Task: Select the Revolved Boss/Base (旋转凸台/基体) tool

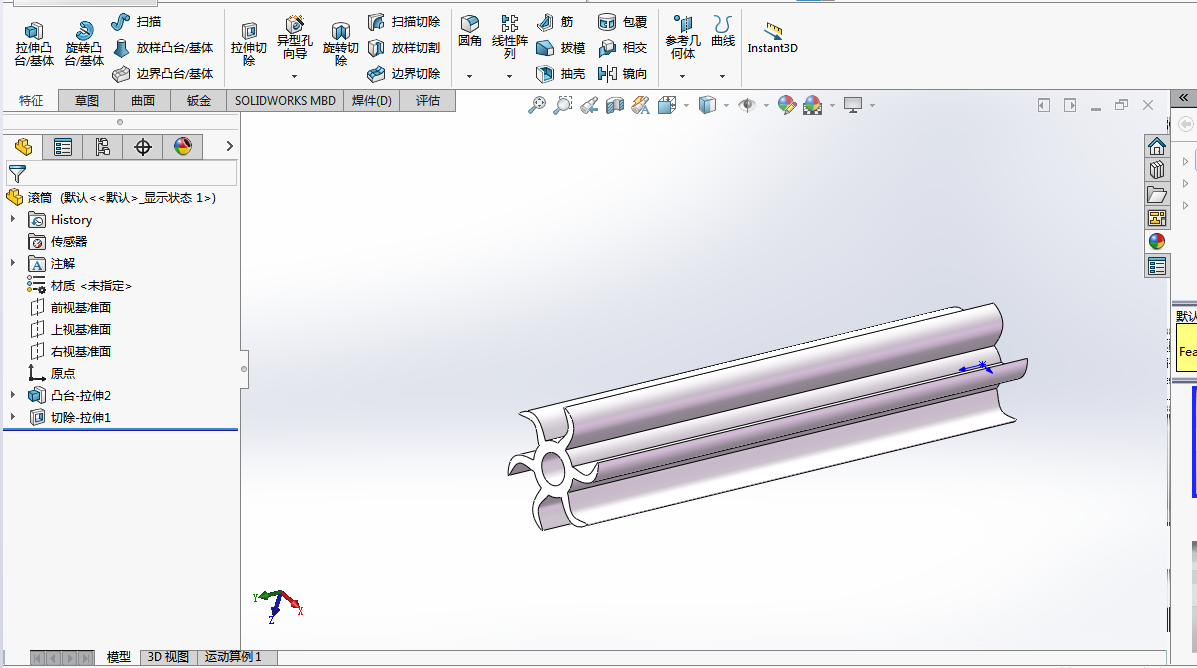Action: tap(84, 45)
